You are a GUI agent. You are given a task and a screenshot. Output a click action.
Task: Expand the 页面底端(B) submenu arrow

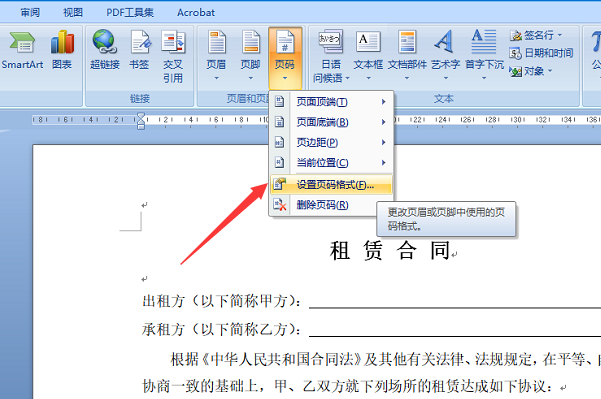383,122
